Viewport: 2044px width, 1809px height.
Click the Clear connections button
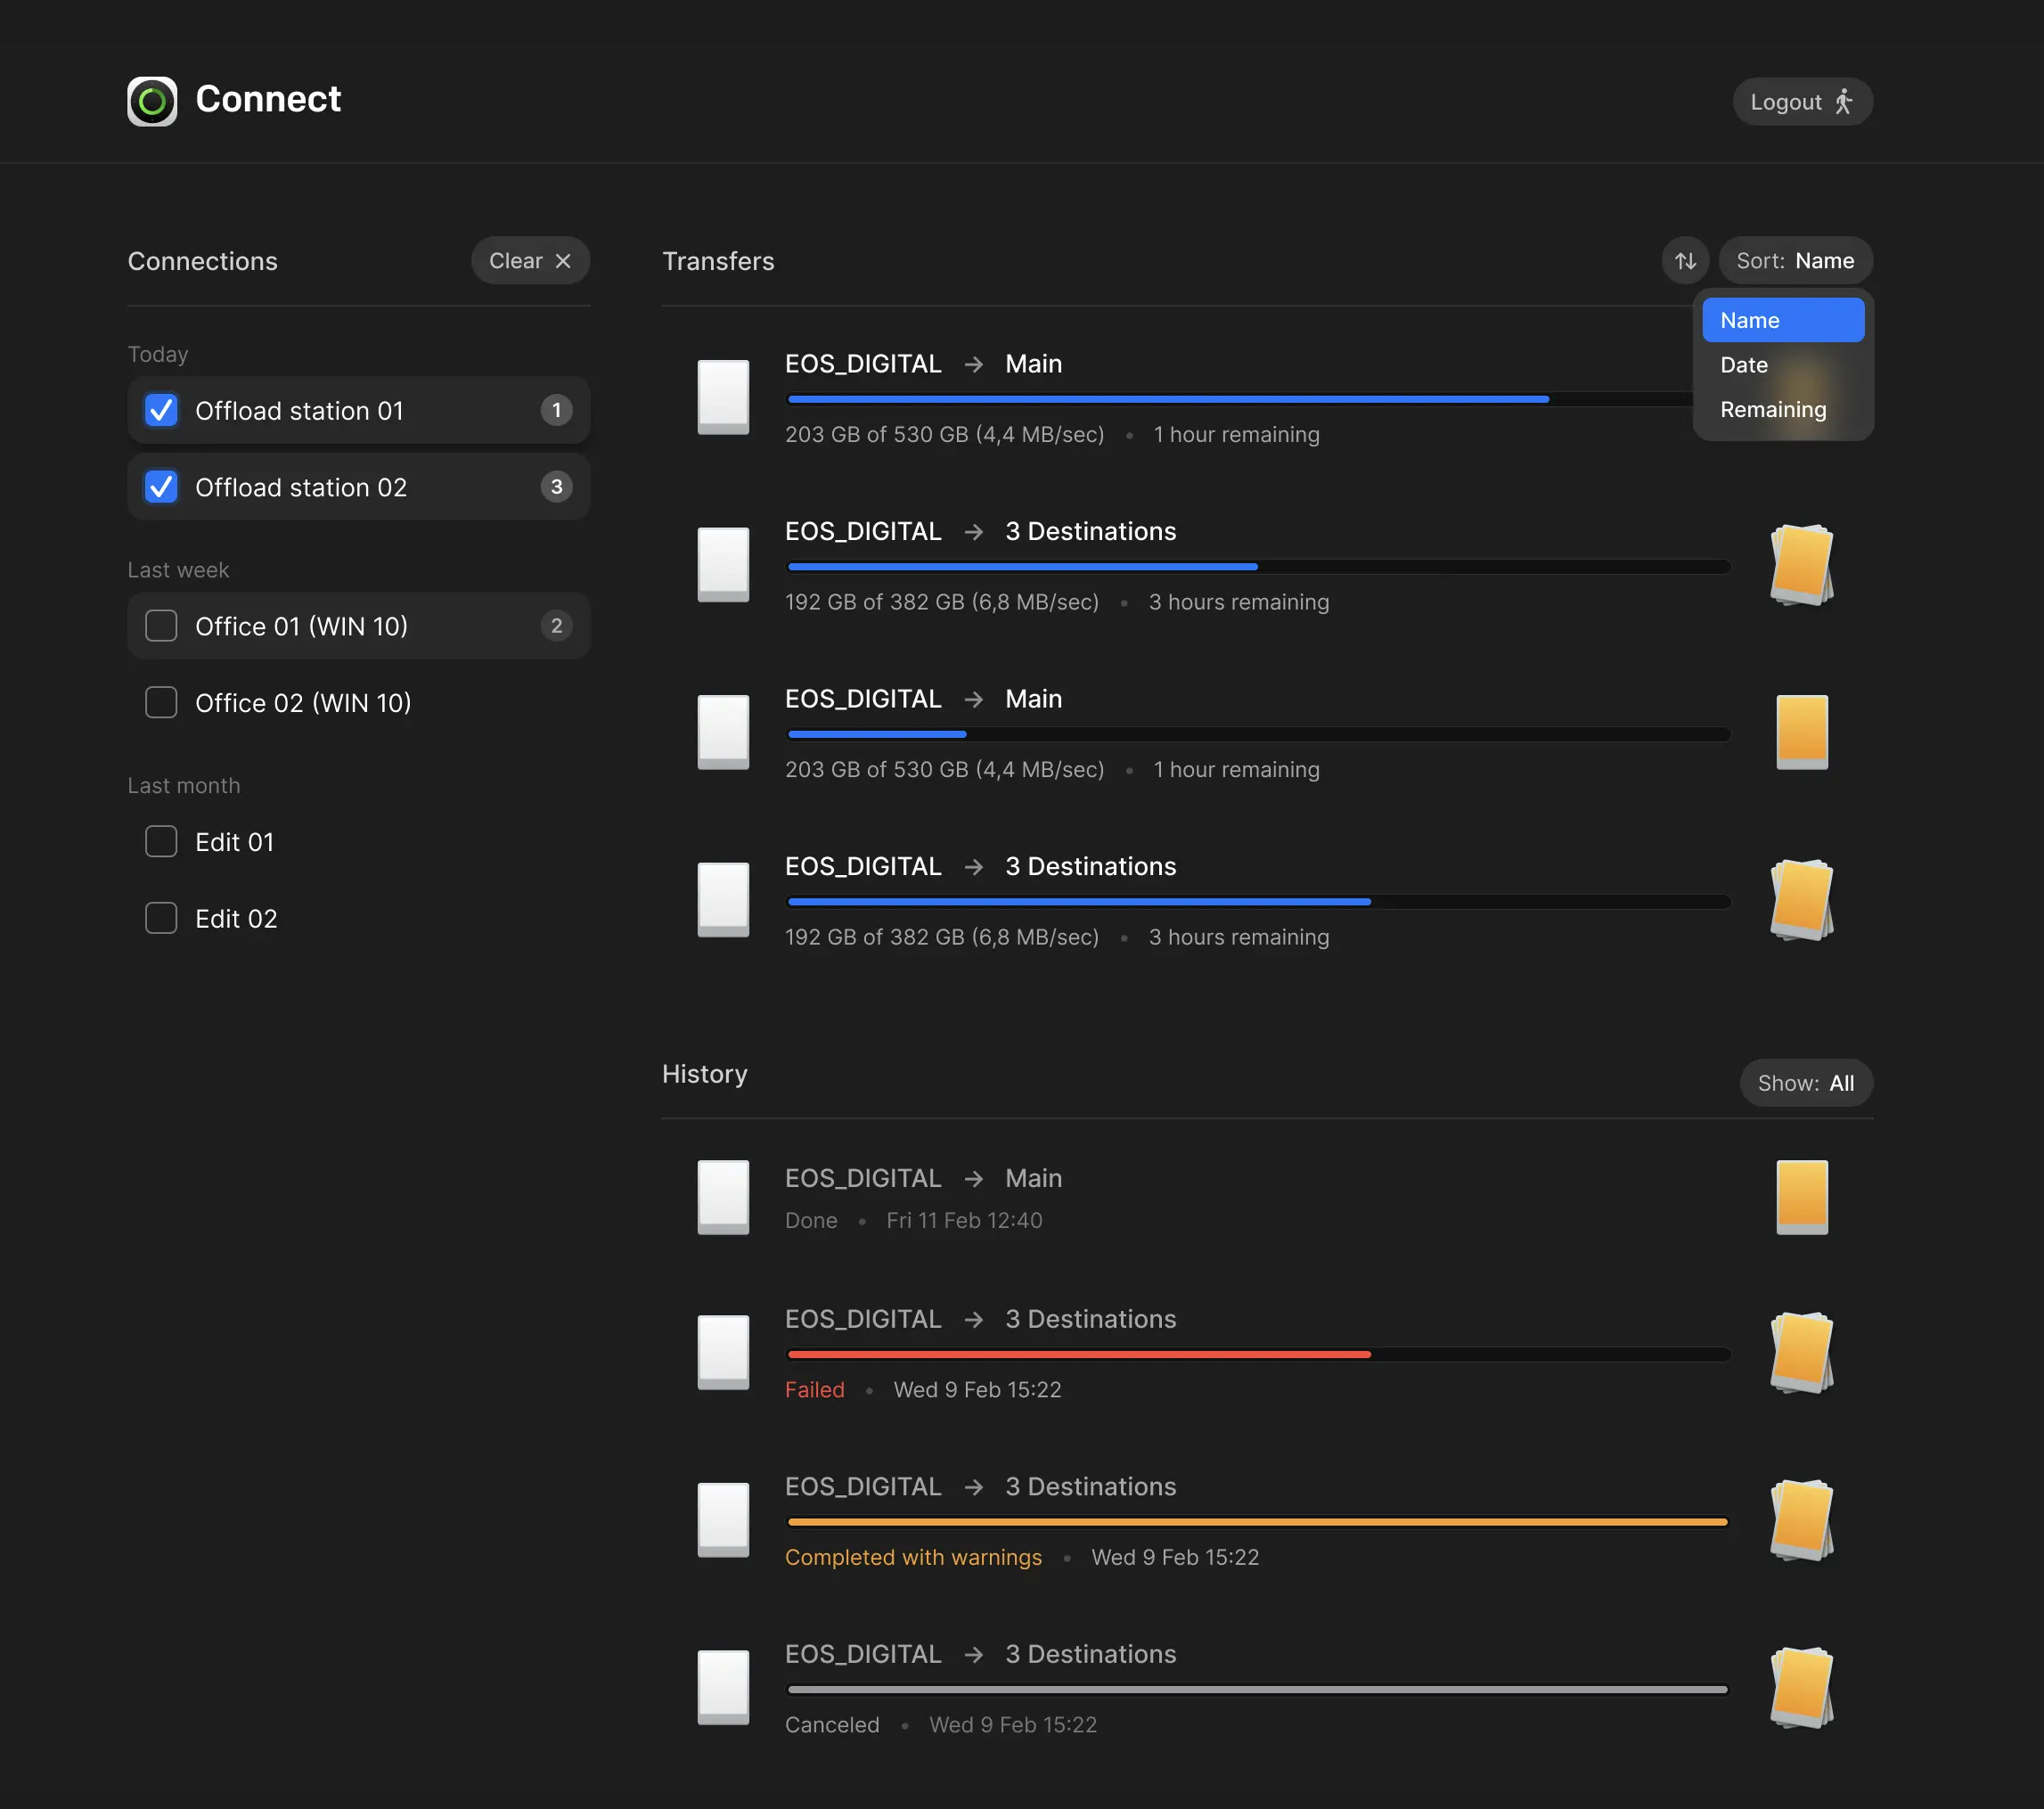pyautogui.click(x=530, y=261)
